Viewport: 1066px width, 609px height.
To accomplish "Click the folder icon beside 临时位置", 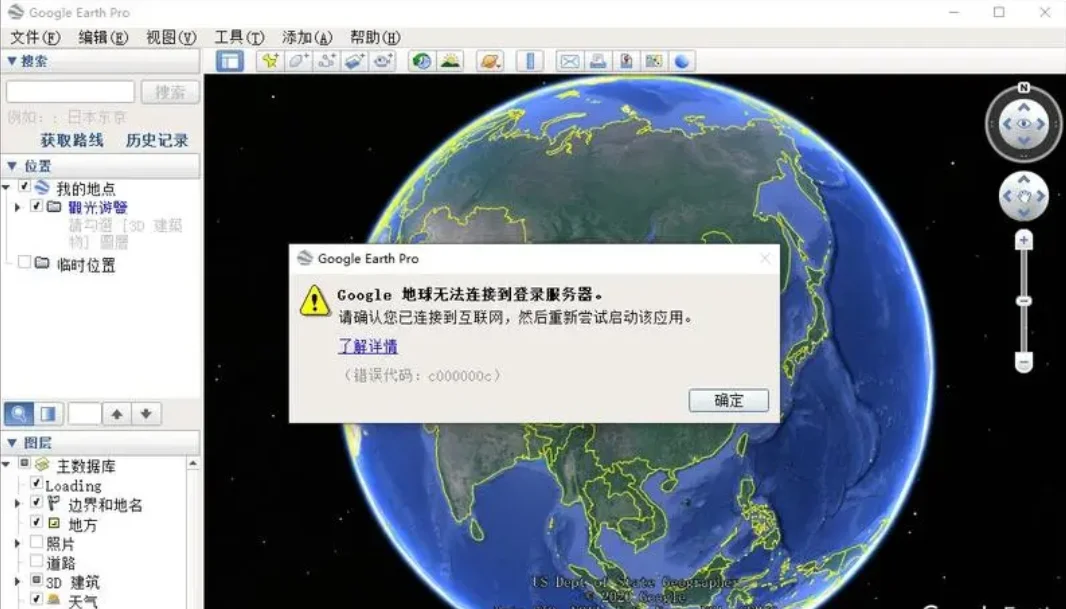I will tap(43, 262).
